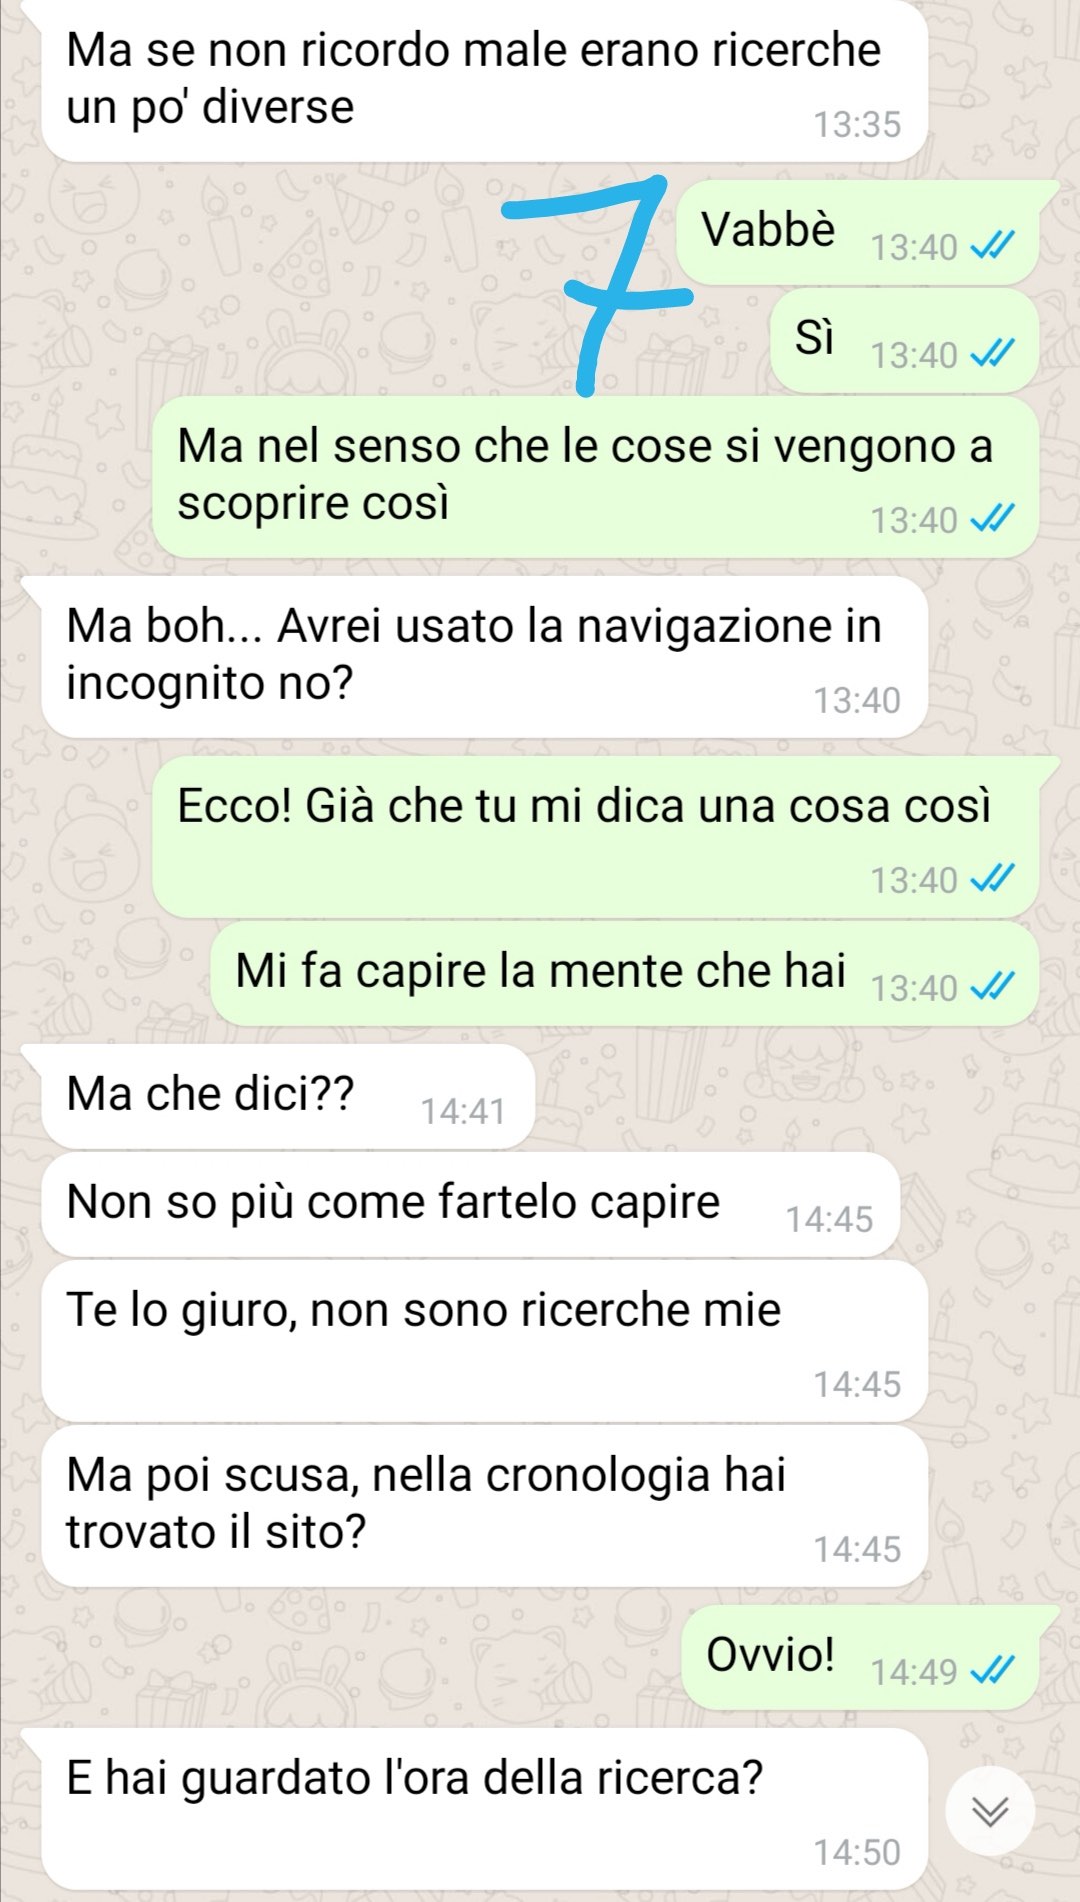Tap message "erano ricerche un po' diverse"
Image resolution: width=1080 pixels, height=1902 pixels.
485,81
